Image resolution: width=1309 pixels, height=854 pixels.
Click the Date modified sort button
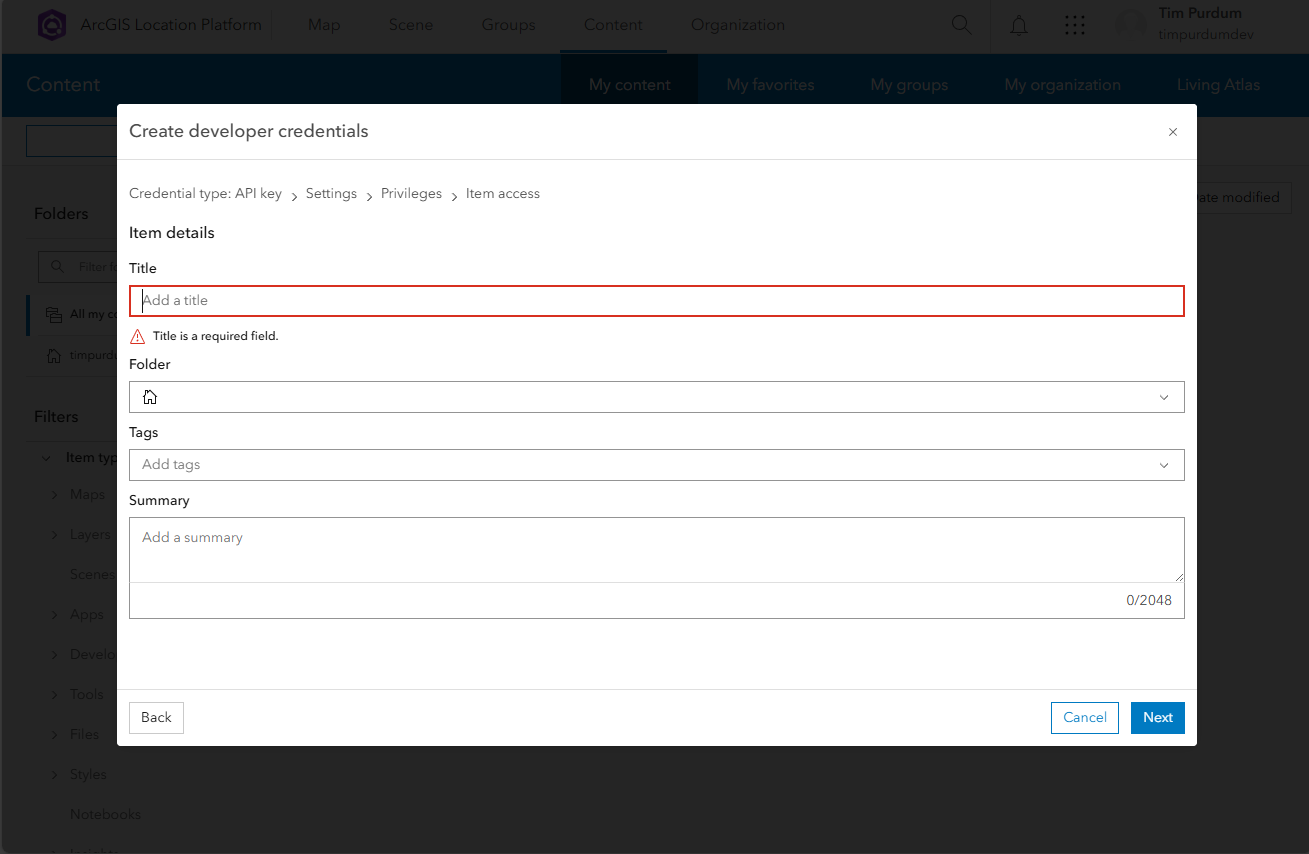[x=1243, y=198]
